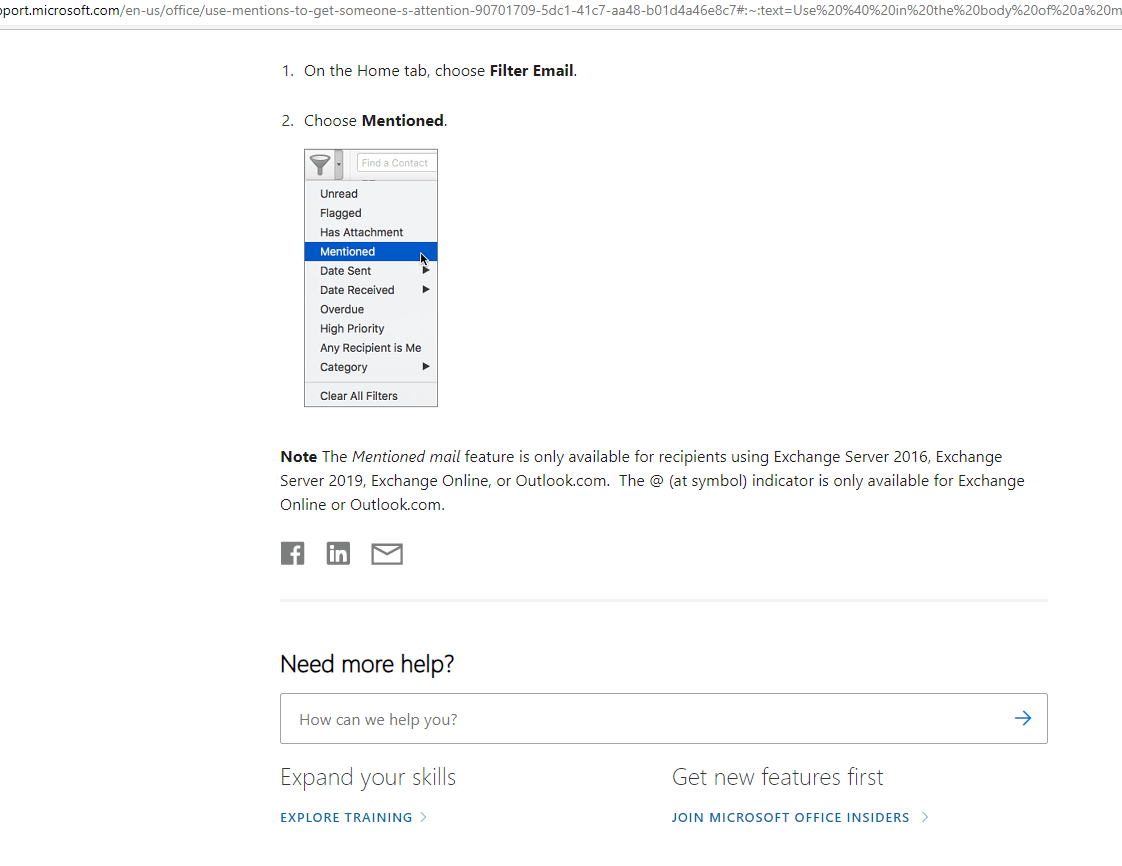Open JOIN MICROSOFT OFFICE INSIDERS link

[791, 817]
